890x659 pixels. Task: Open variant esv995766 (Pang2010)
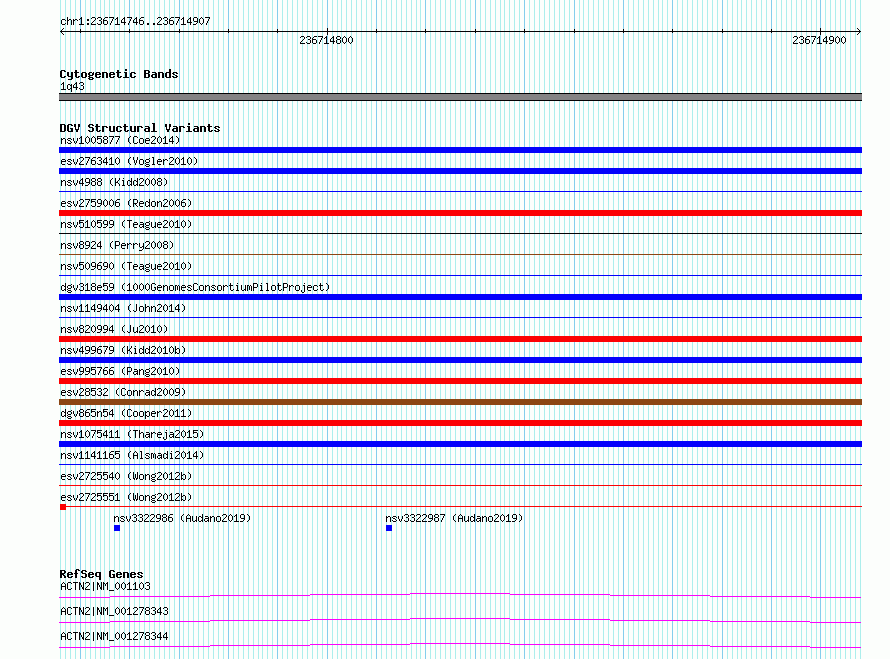click(120, 371)
